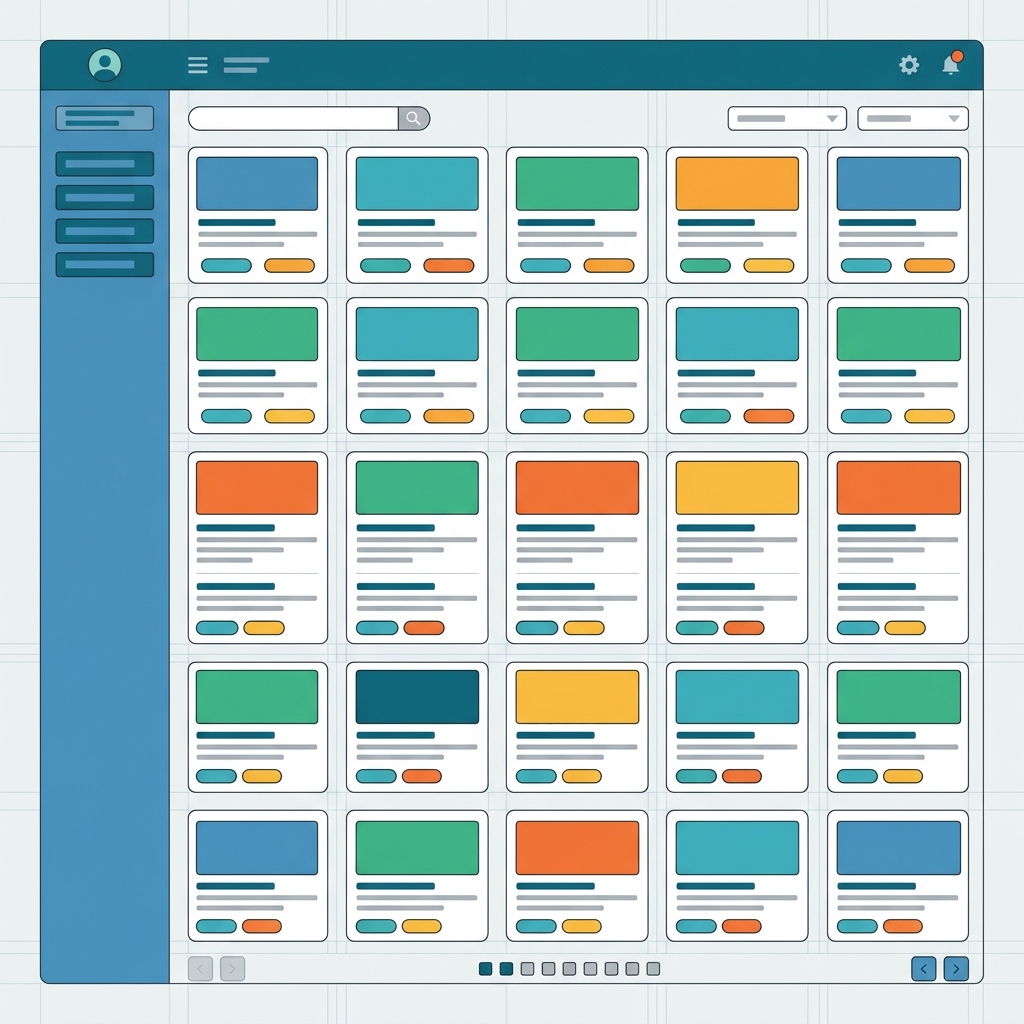Viewport: 1024px width, 1024px height.
Task: Click the orange tag pill in row one, second card
Action: [449, 265]
